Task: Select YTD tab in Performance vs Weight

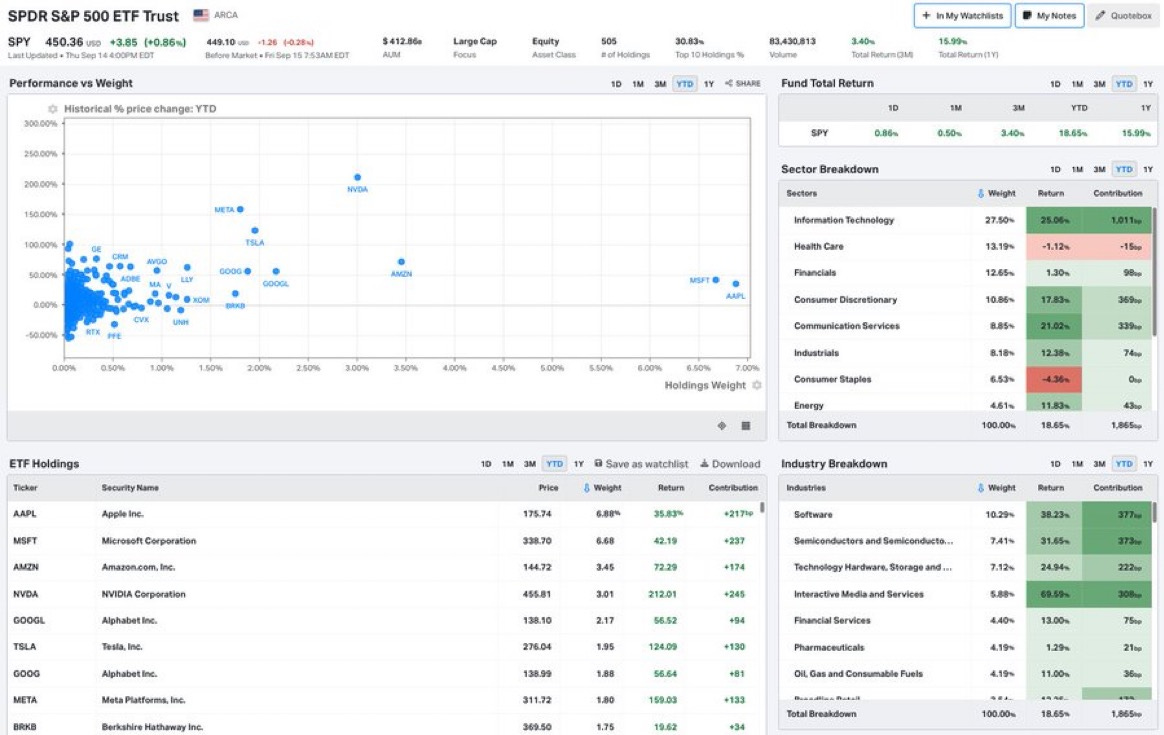Action: pos(684,84)
